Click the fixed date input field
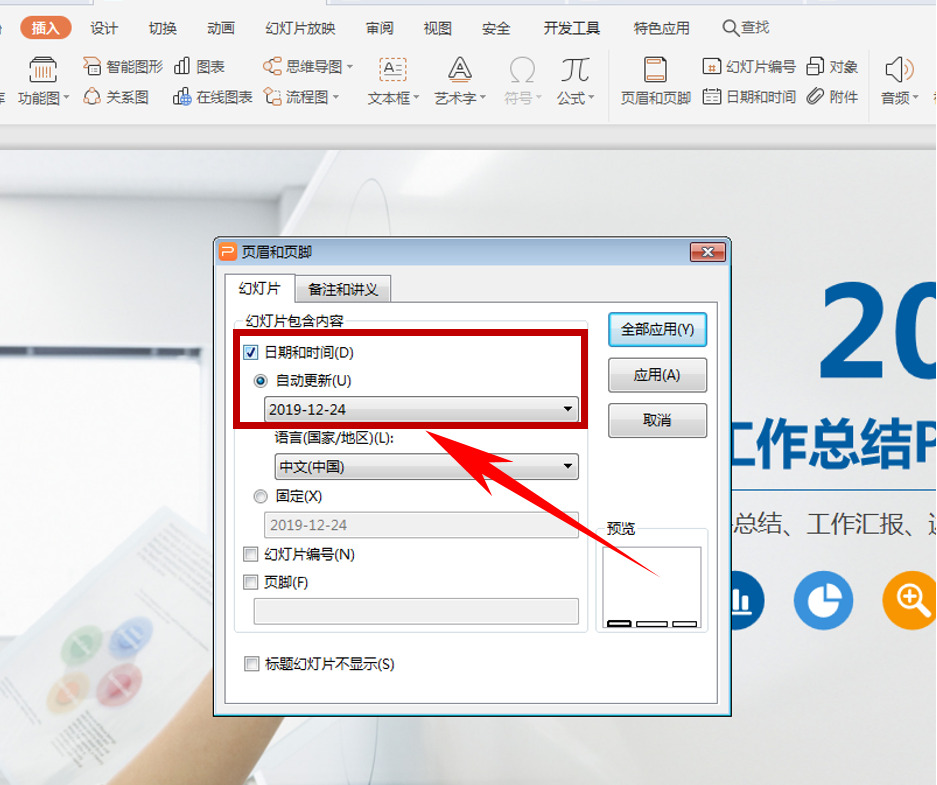The width and height of the screenshot is (937, 785). click(421, 525)
